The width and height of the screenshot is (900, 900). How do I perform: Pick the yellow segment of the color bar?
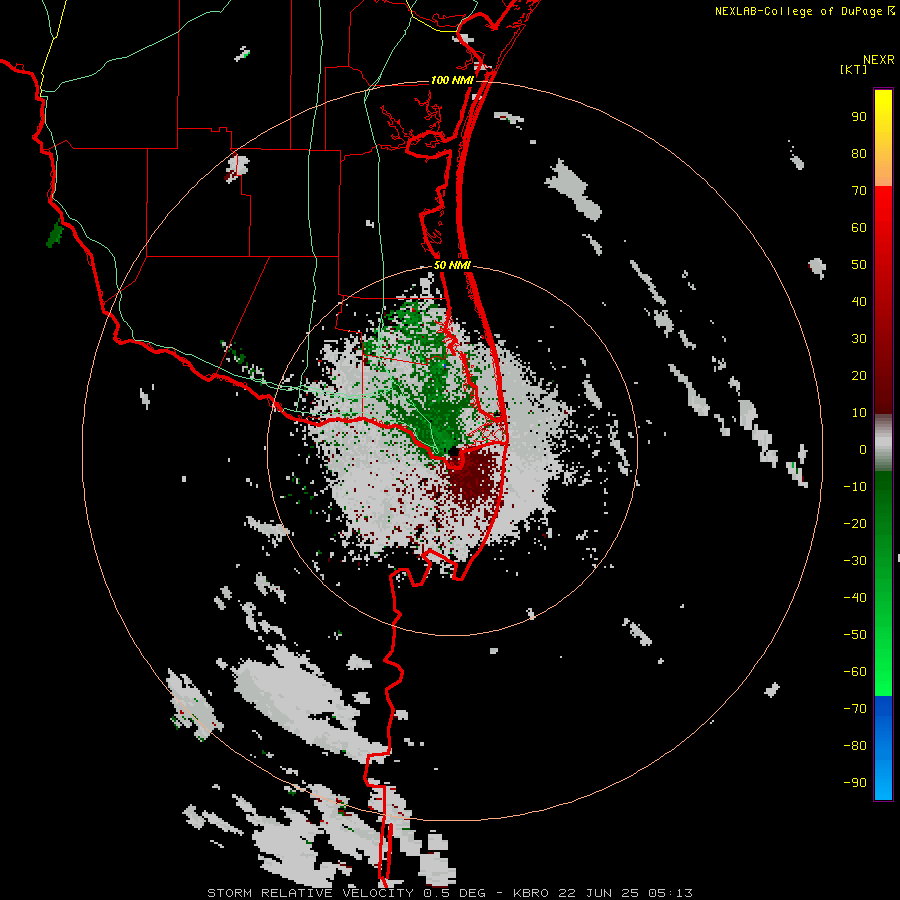883,138
